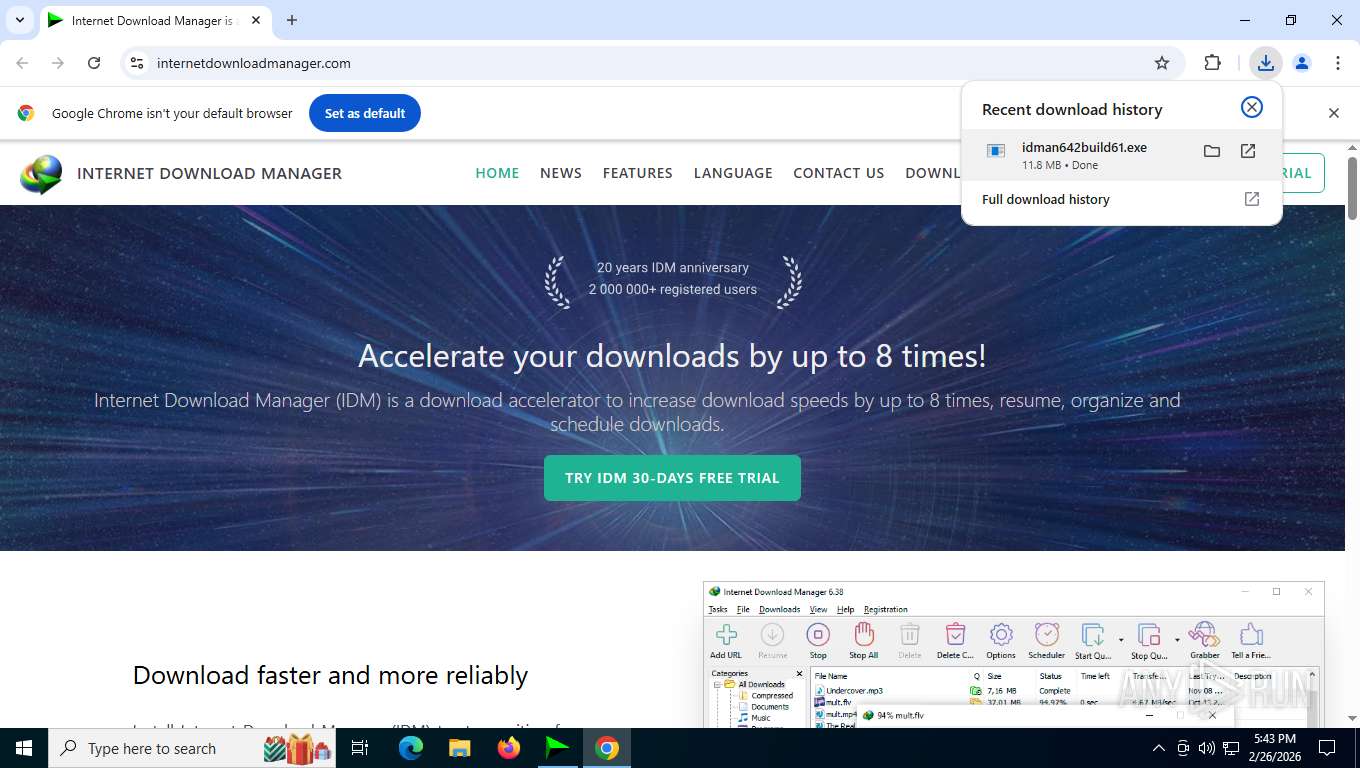Click the IDM globe logo
1360x768 pixels.
tap(41, 174)
